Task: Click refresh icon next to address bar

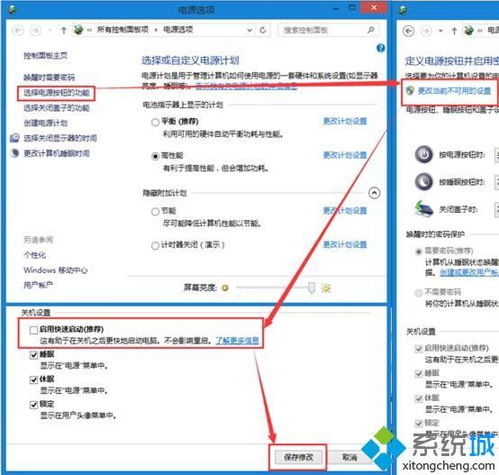Action: pyautogui.click(x=263, y=30)
